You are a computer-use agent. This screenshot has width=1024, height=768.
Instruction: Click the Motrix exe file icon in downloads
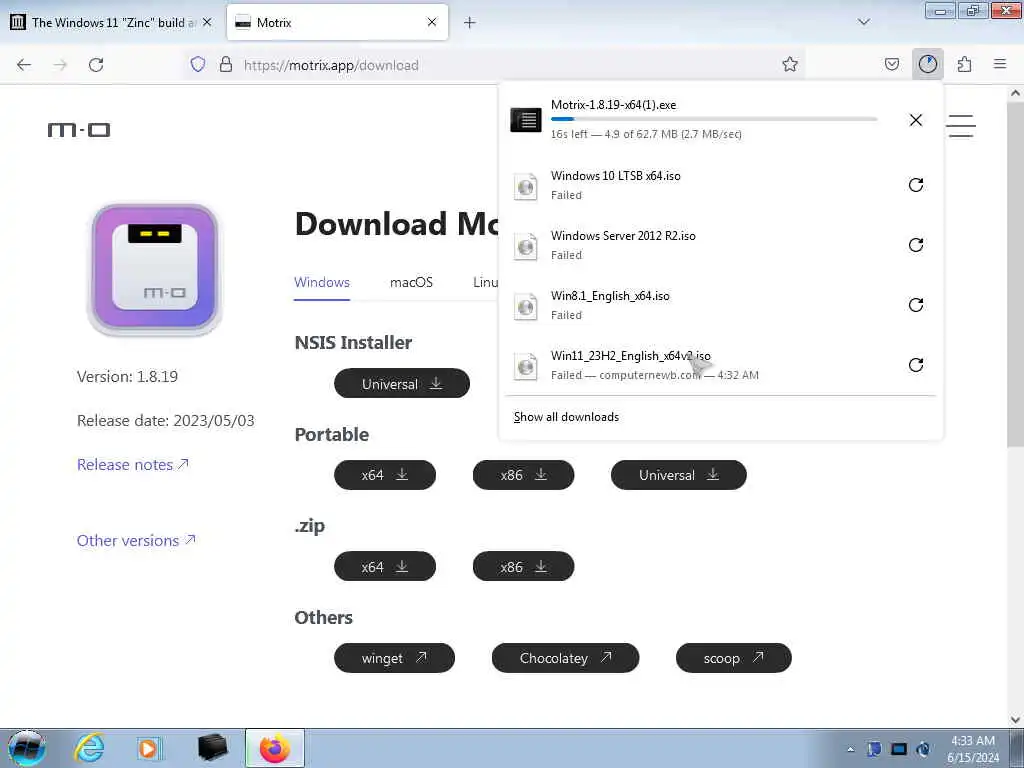coord(526,120)
